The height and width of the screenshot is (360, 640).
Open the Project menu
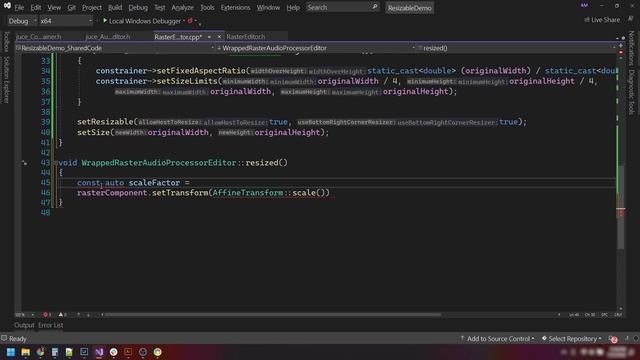[x=92, y=7]
